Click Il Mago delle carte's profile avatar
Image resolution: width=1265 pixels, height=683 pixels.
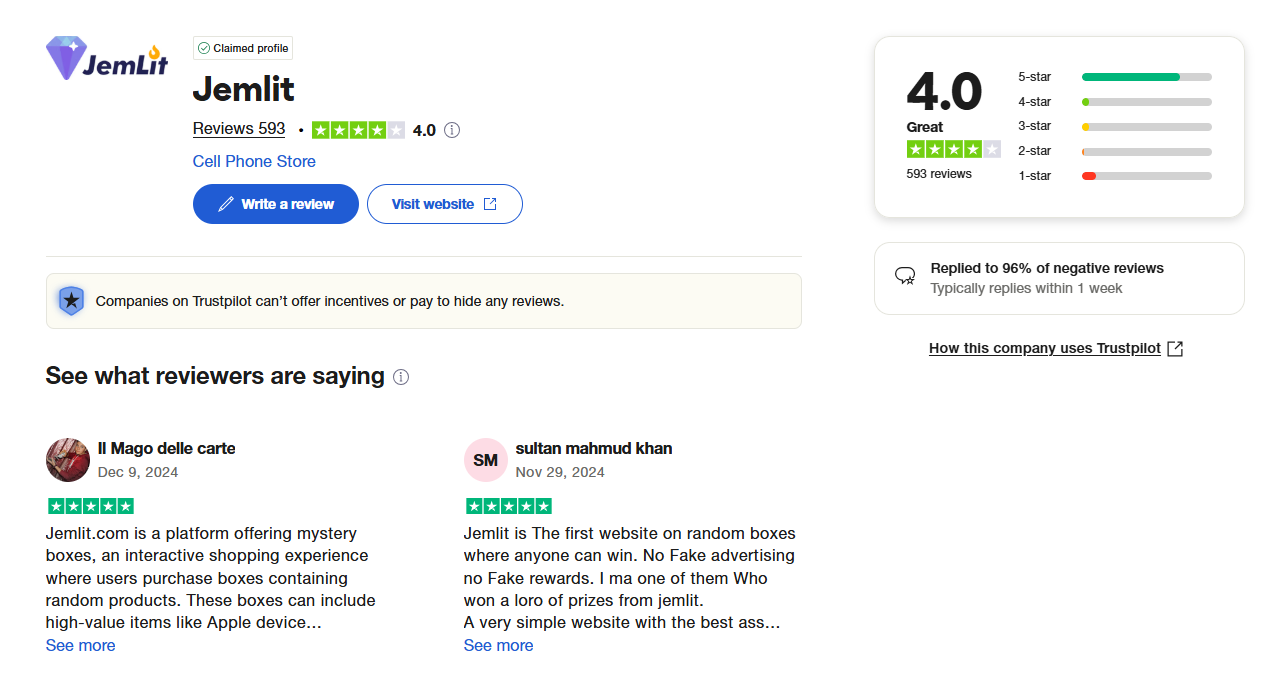68,460
